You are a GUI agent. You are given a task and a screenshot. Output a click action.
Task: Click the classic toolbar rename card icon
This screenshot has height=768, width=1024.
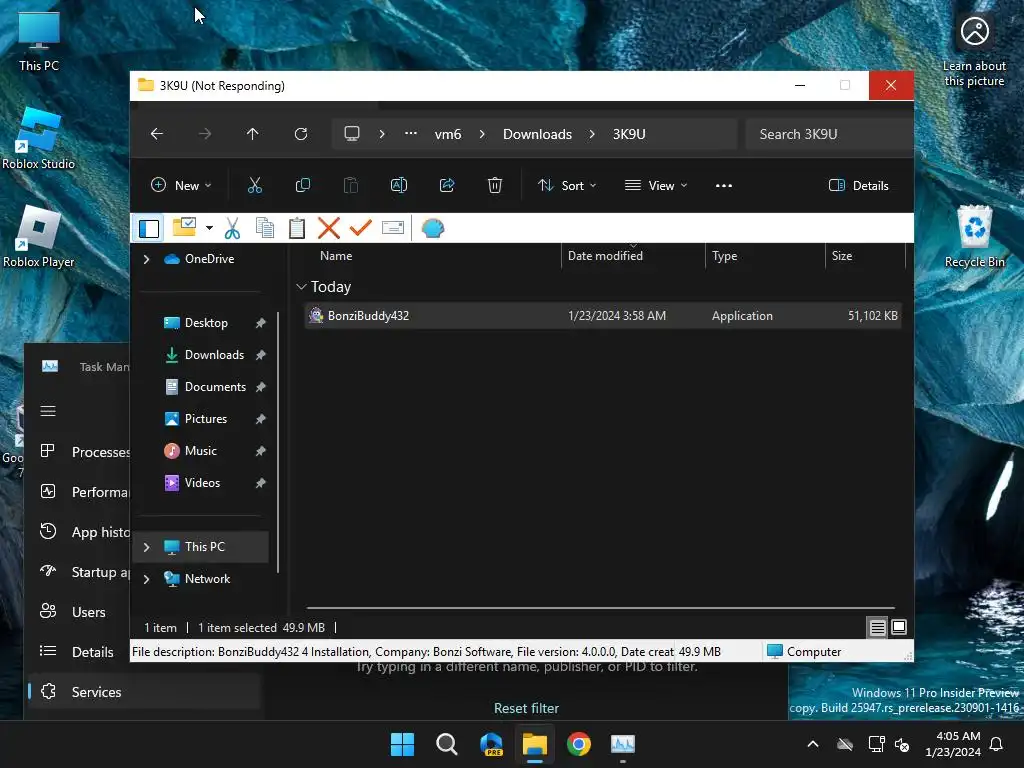(392, 228)
